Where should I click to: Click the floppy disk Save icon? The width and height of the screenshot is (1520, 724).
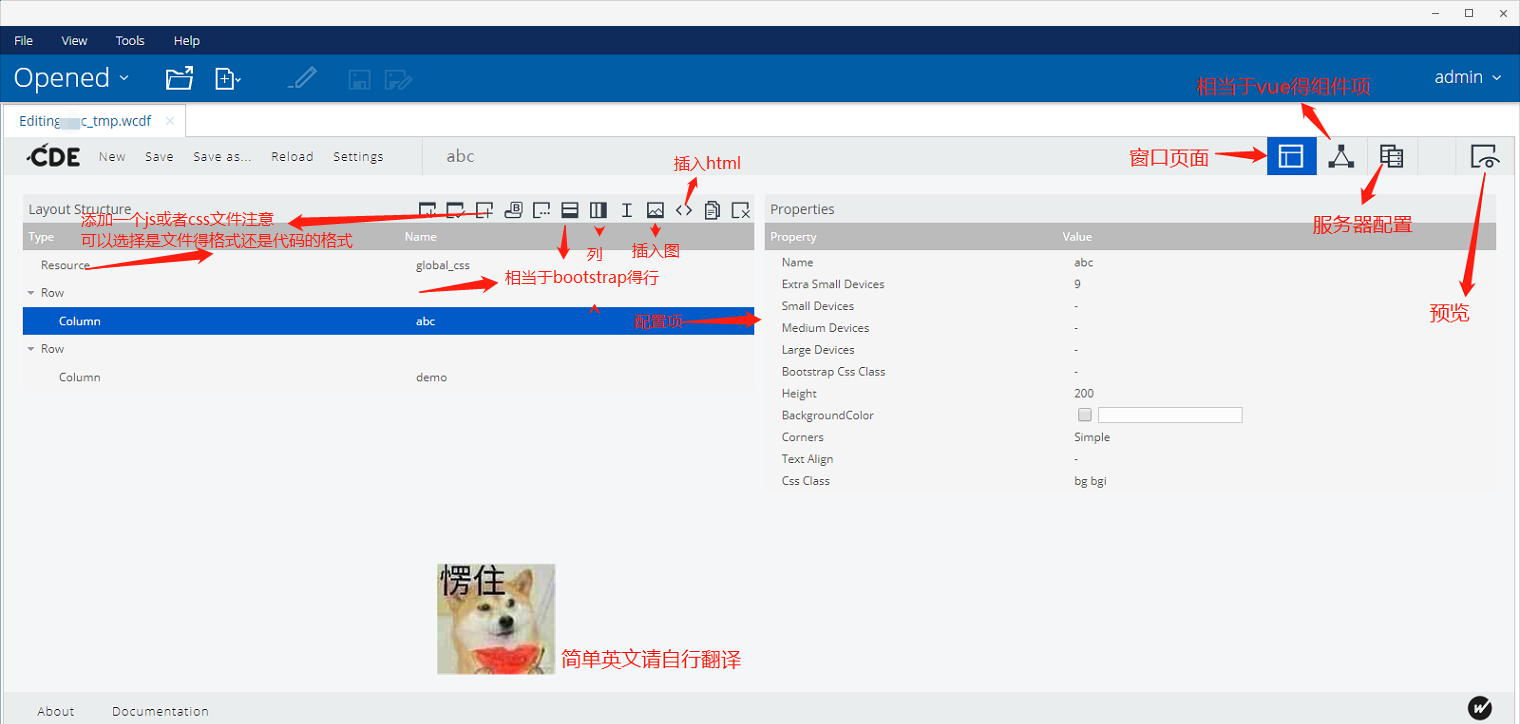(x=359, y=79)
